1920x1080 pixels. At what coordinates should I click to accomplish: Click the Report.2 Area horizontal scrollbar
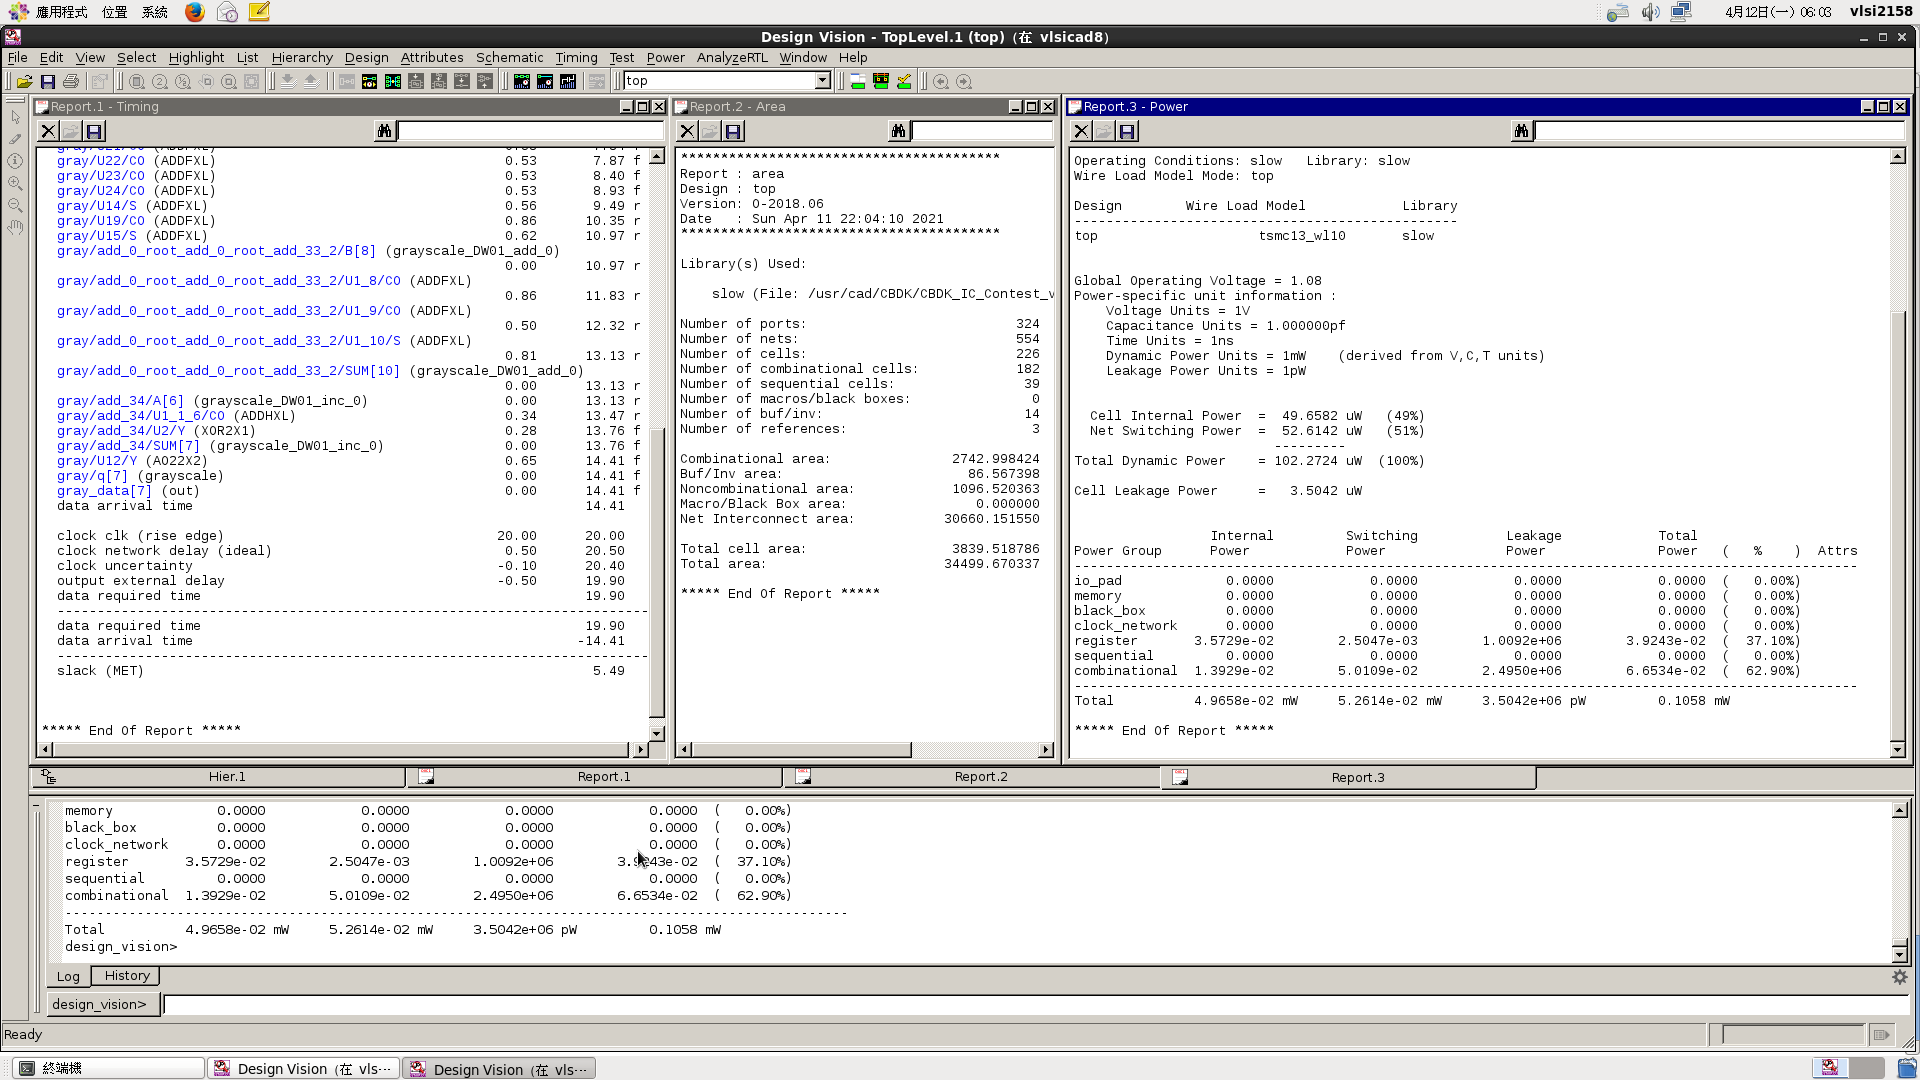800,750
